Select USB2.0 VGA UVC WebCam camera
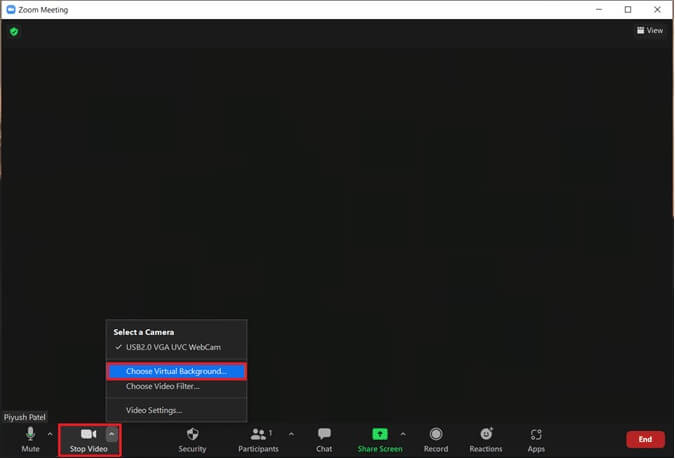 pyautogui.click(x=176, y=347)
